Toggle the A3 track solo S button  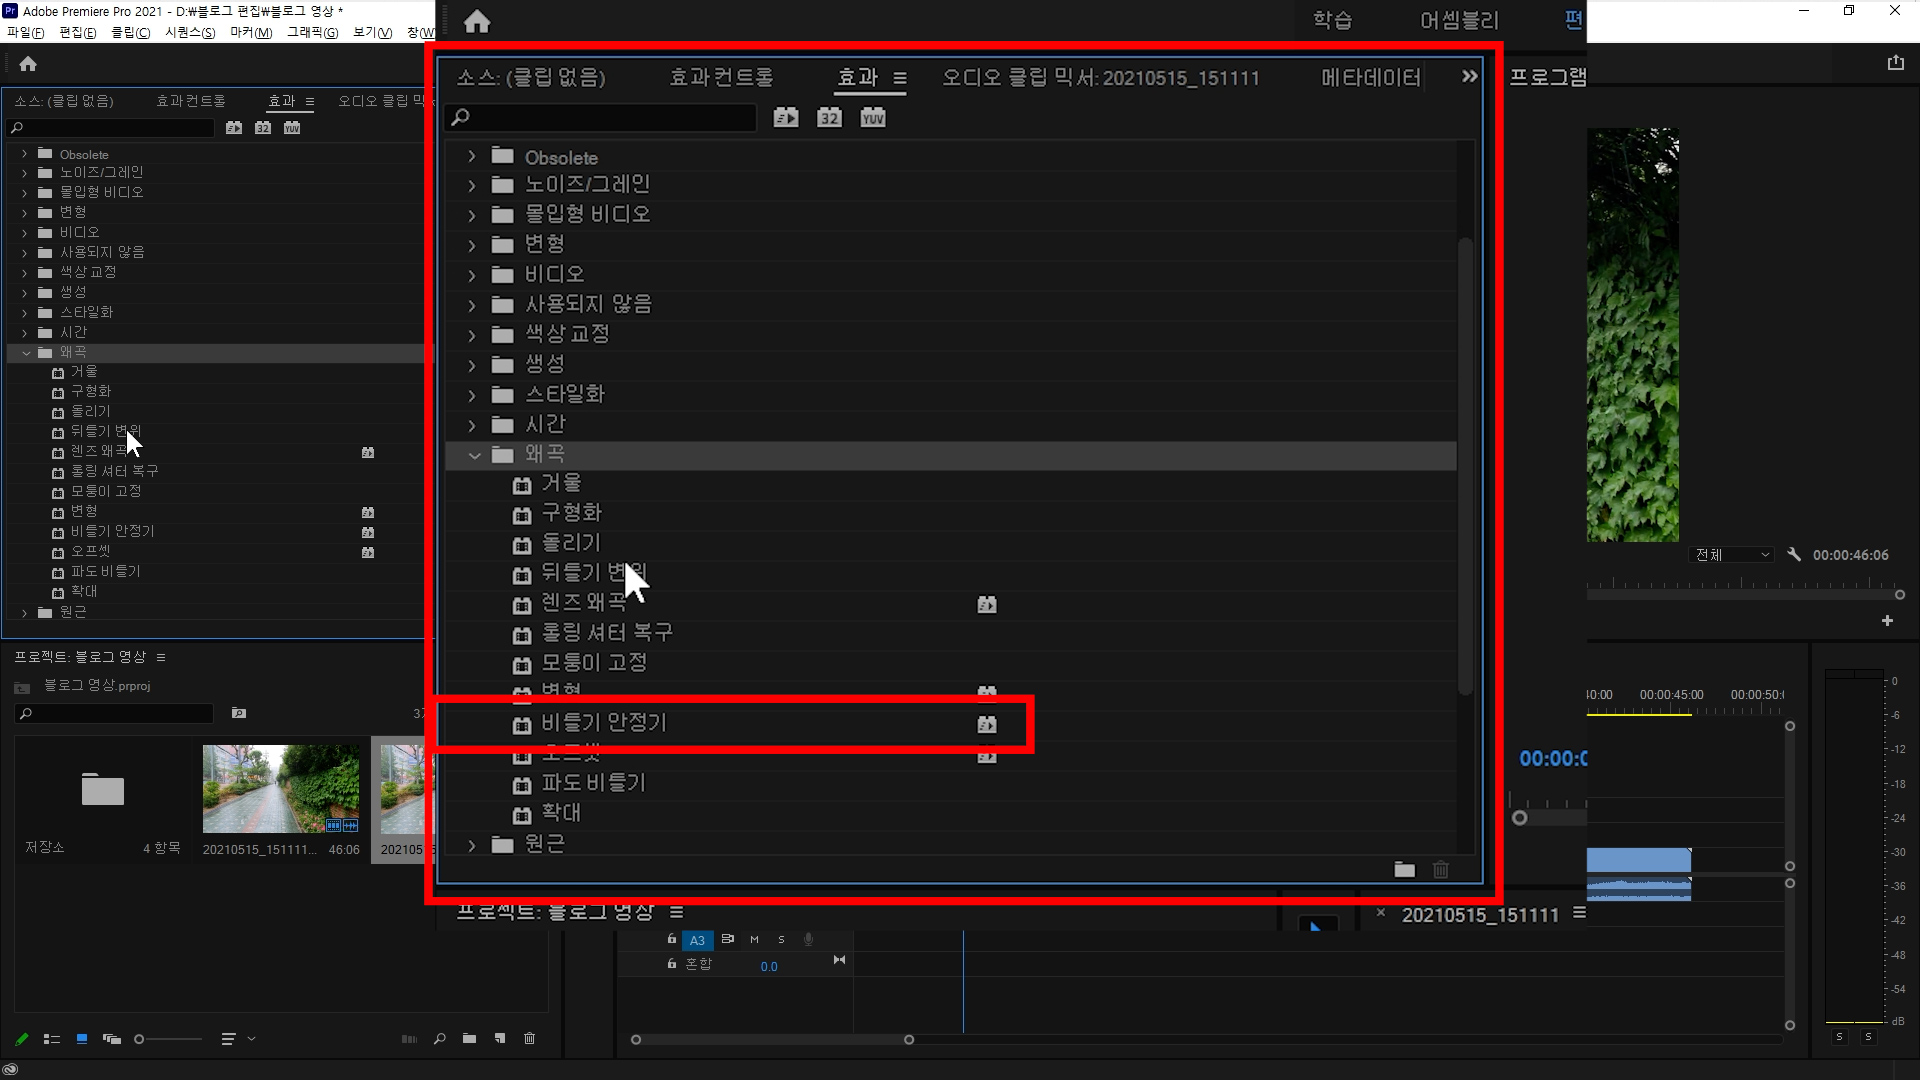point(781,940)
